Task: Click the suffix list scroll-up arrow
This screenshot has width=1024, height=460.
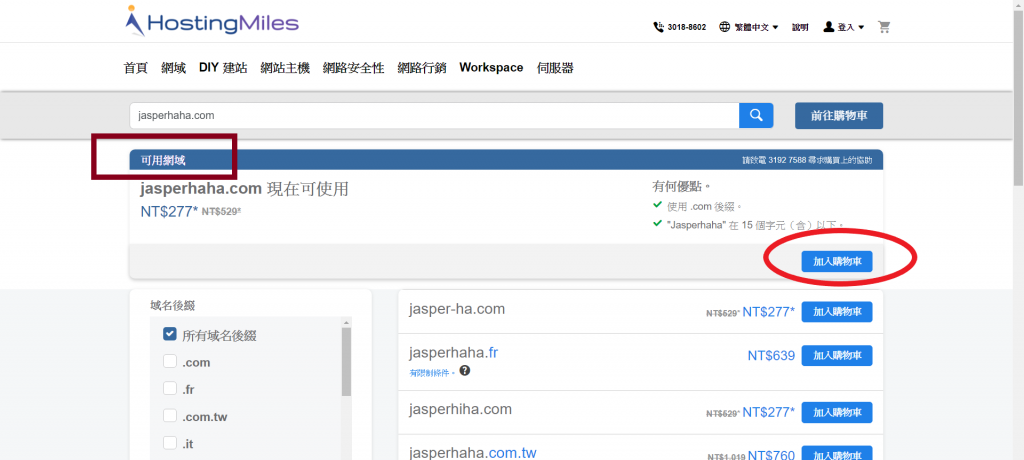Action: 346,322
